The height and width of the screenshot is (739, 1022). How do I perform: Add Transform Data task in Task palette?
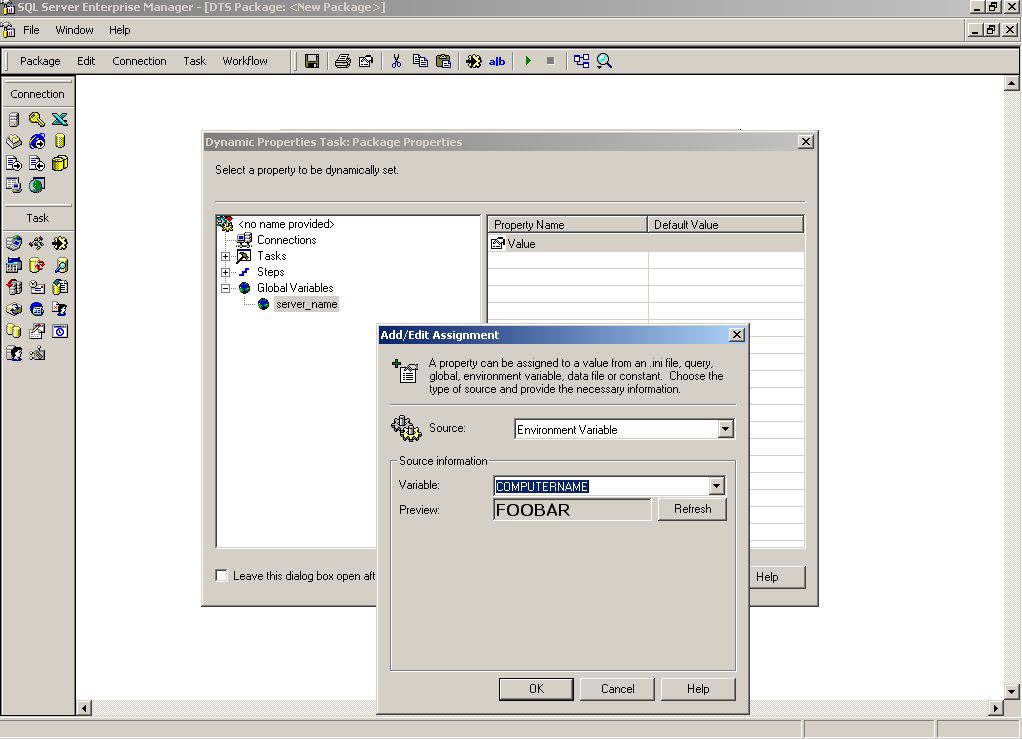tap(59, 243)
